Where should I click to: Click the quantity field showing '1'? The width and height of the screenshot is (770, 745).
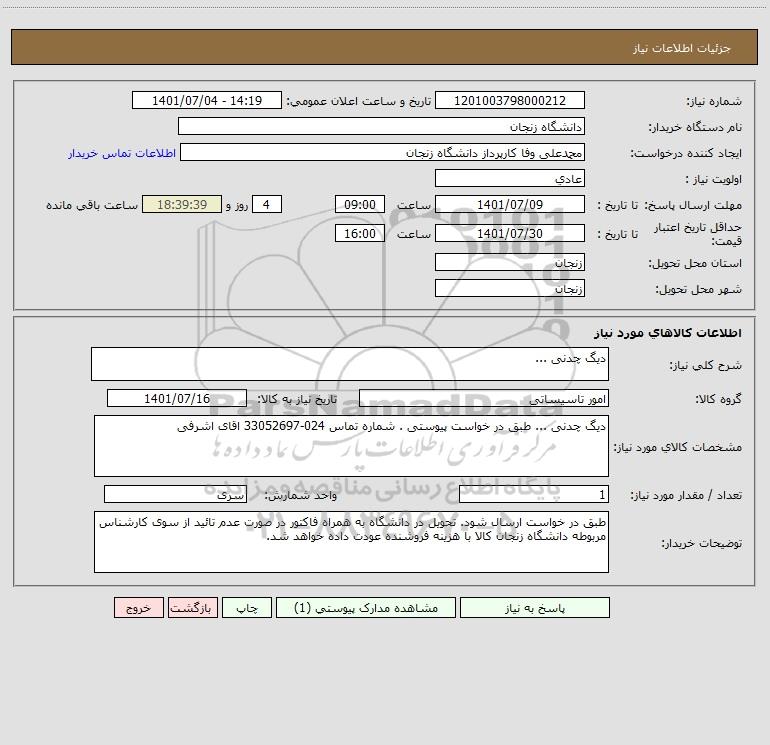[x=534, y=494]
